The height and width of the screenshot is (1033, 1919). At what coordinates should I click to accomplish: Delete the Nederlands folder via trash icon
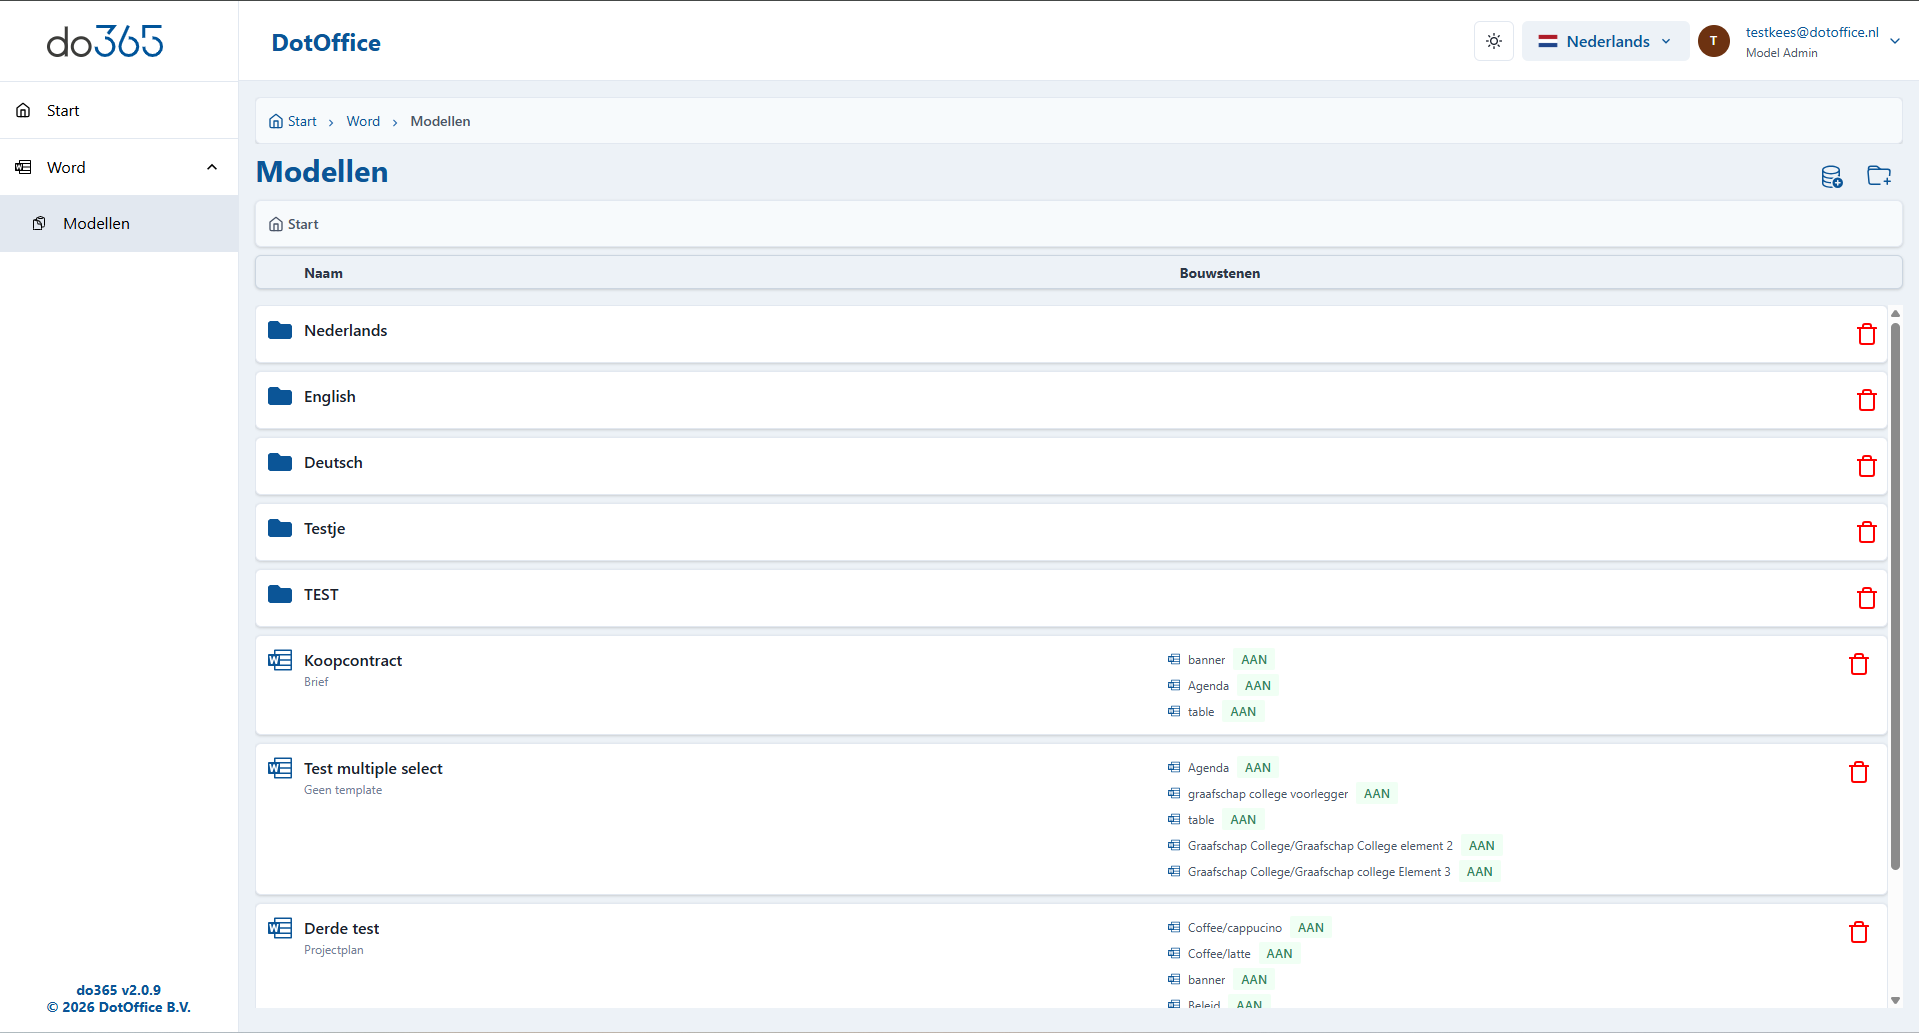point(1866,334)
